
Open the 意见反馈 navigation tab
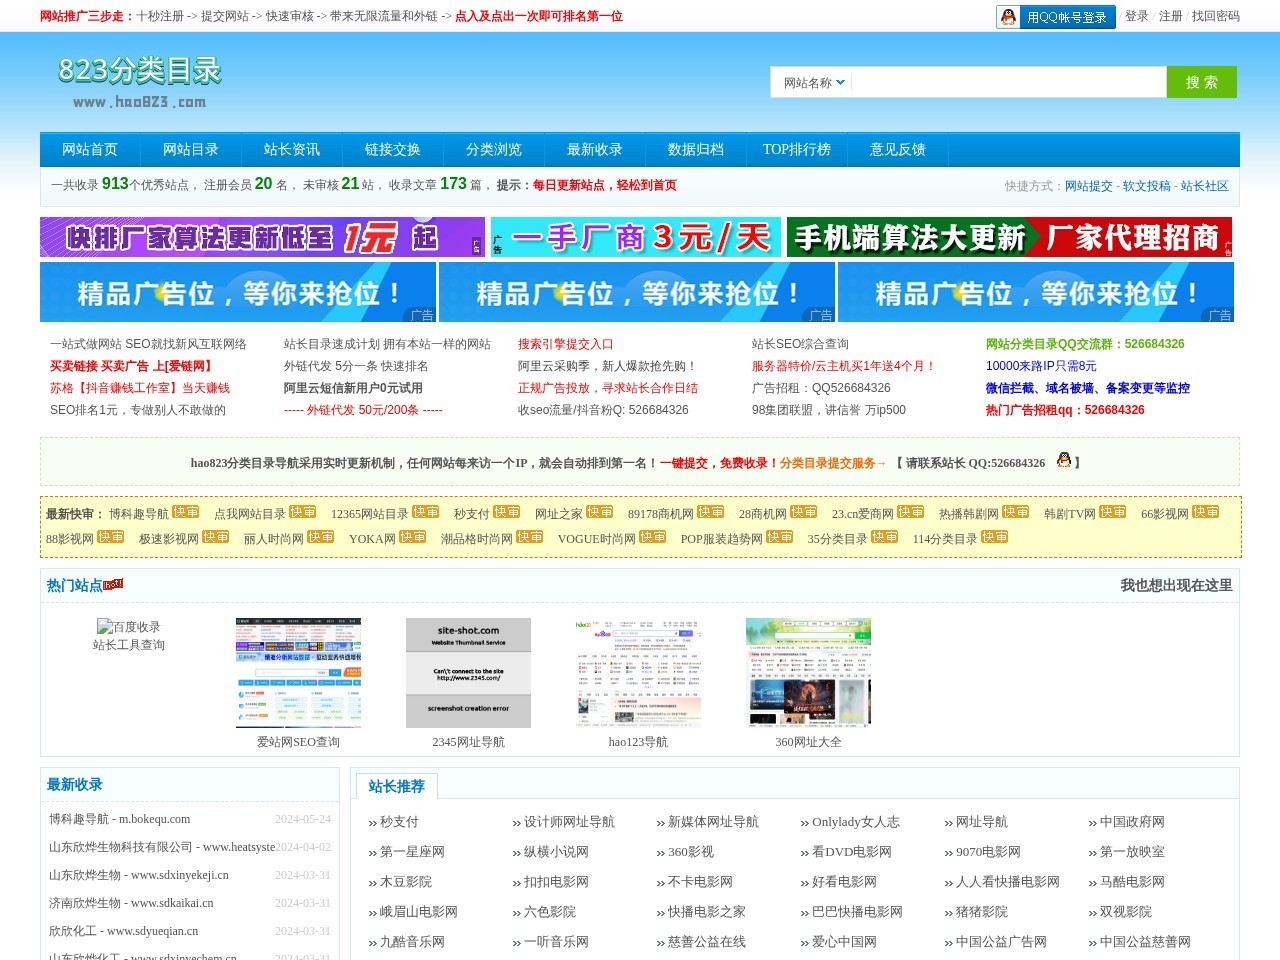[x=898, y=150]
